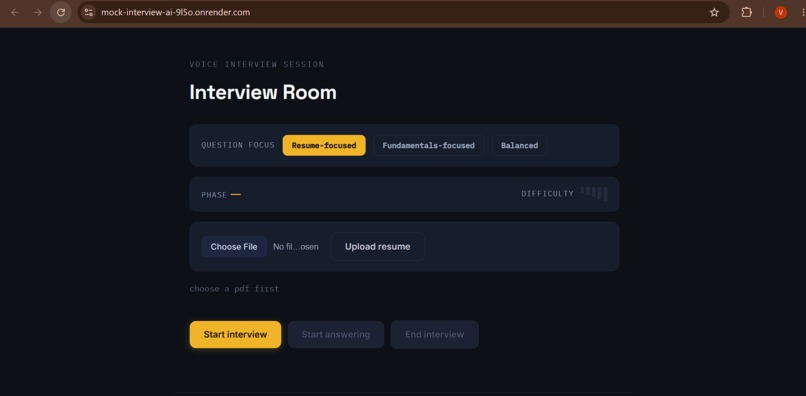Viewport: 806px width, 396px height.
Task: Select Fundamentals-focused question focus
Action: click(428, 146)
